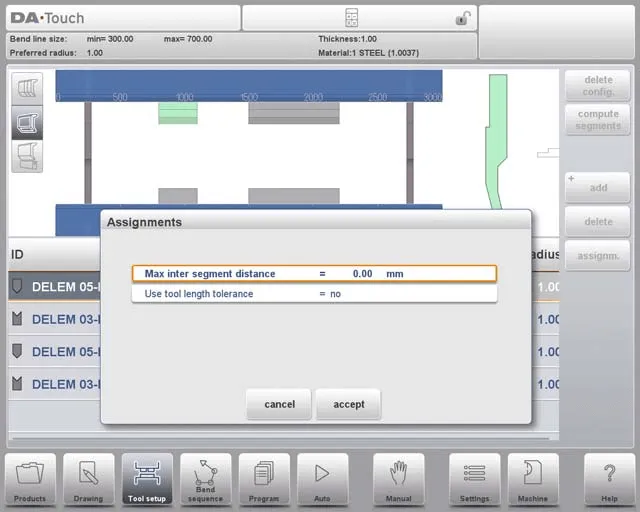The image size is (640, 512).
Task: Start Auto mode
Action: pyautogui.click(x=322, y=479)
